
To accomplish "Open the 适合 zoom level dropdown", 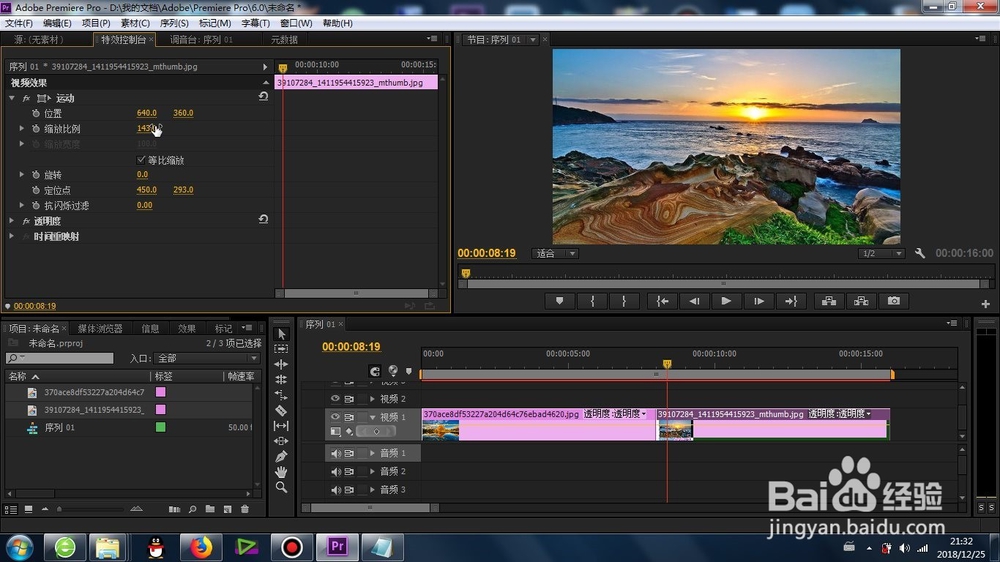I will click(555, 254).
